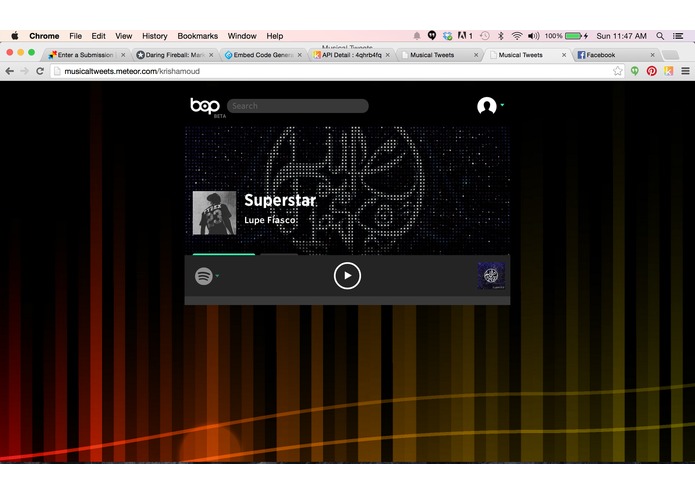Screen dimensions: 695x494
Task: Click the orange K extension icon
Action: [668, 71]
